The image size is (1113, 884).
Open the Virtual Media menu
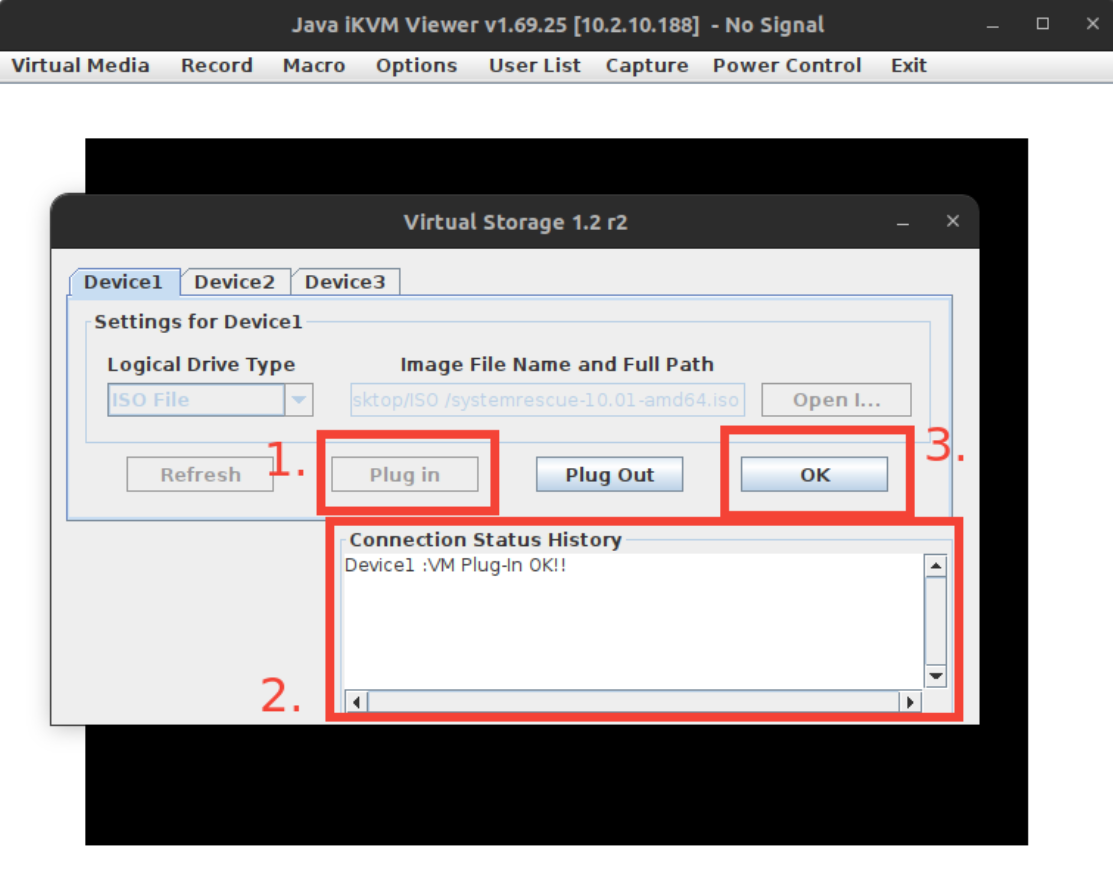[80, 66]
